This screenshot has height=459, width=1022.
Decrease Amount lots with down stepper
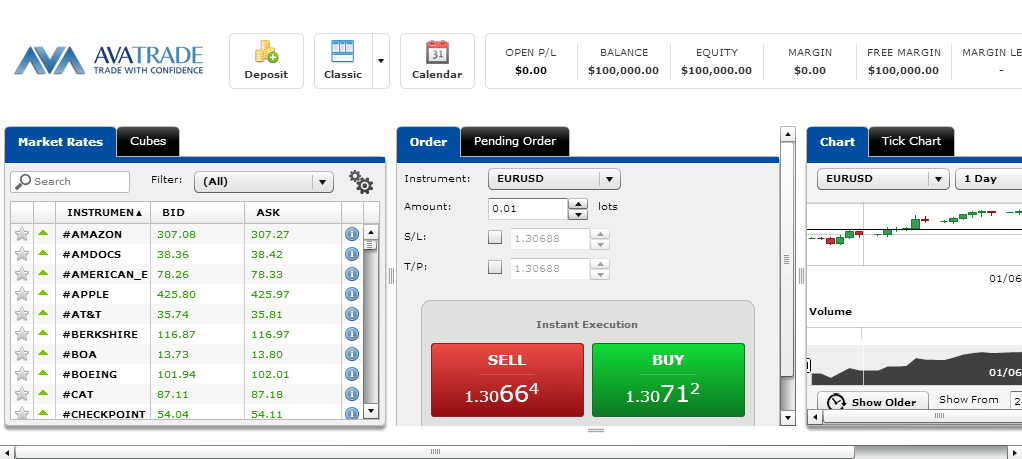pyautogui.click(x=578, y=214)
